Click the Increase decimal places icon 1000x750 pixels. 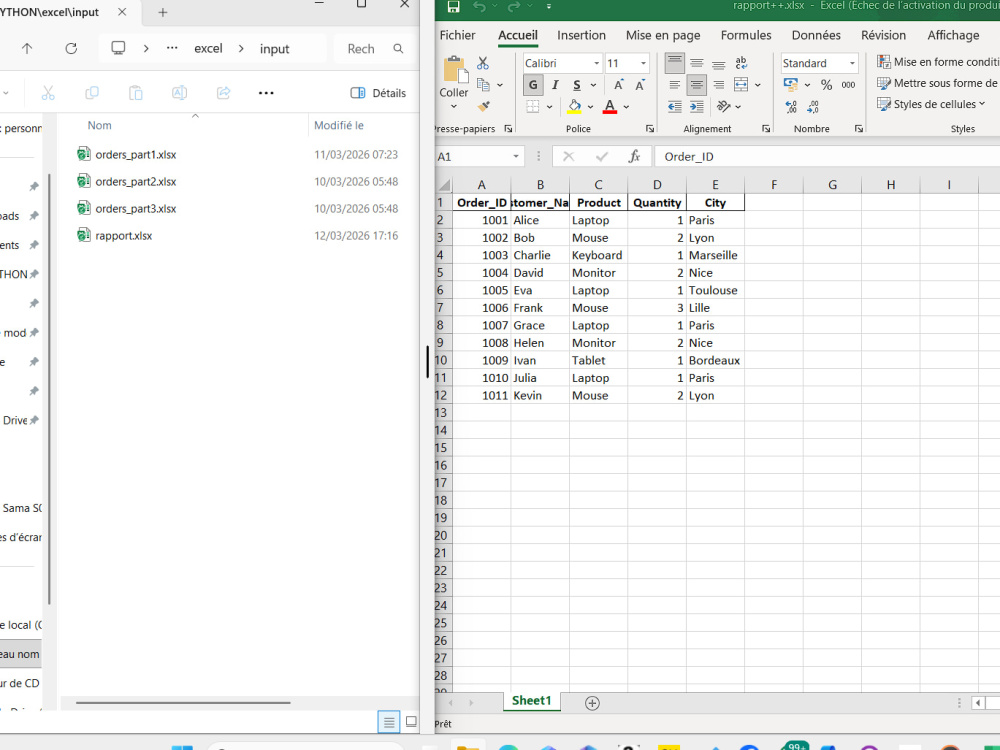pos(791,107)
